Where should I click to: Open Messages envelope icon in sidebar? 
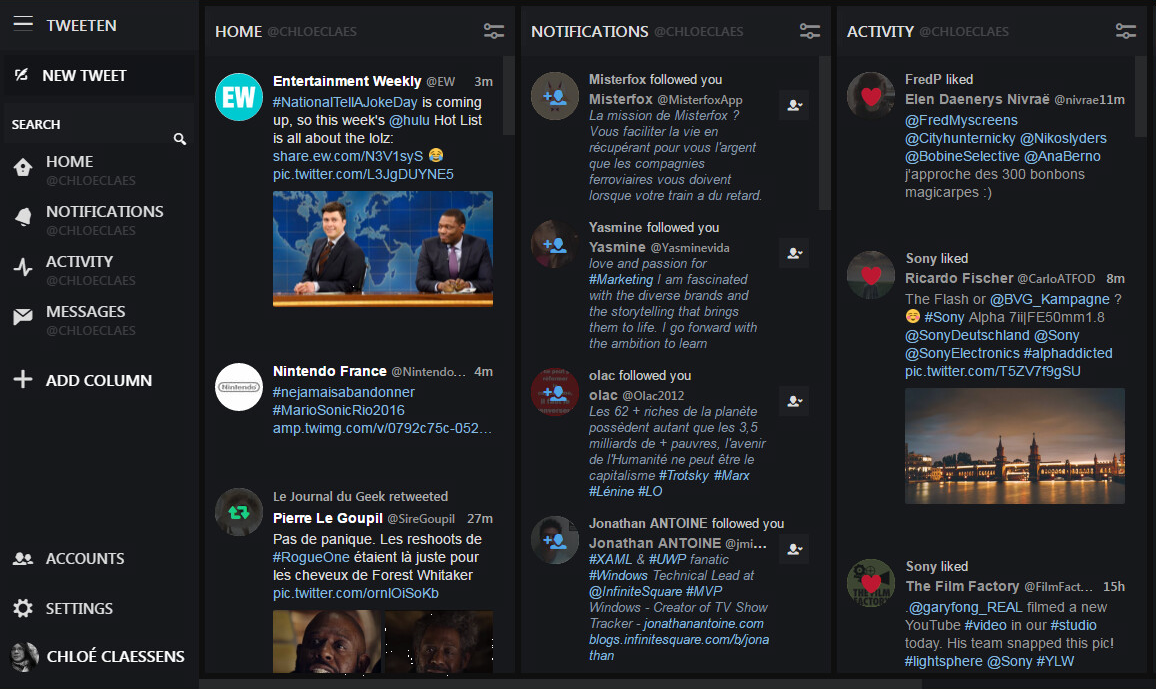pyautogui.click(x=23, y=318)
